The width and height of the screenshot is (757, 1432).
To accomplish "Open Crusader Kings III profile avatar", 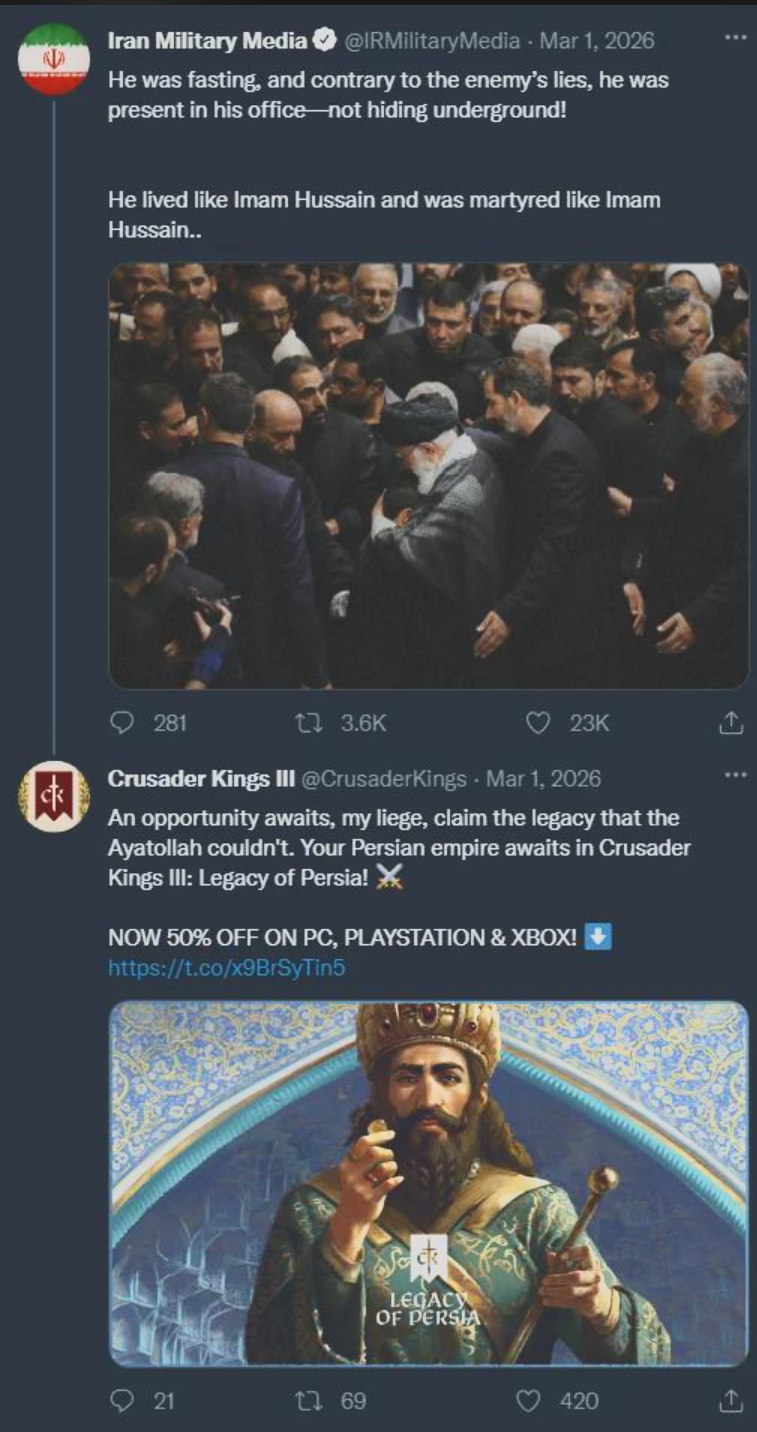I will point(54,796).
